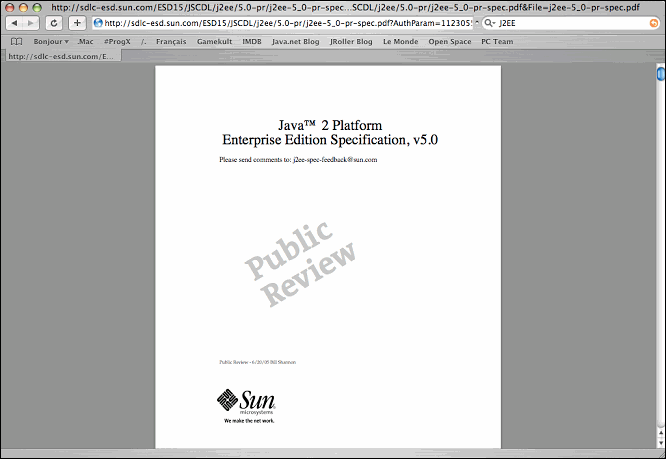The height and width of the screenshot is (459, 666).
Task: Zoom the window with the green button
Action: click(37, 8)
